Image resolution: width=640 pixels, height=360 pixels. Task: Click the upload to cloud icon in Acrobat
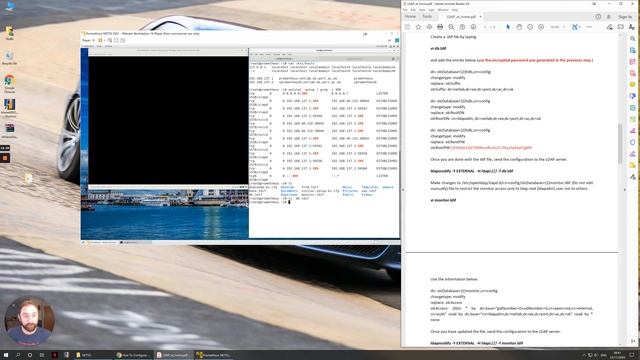[x=429, y=27]
